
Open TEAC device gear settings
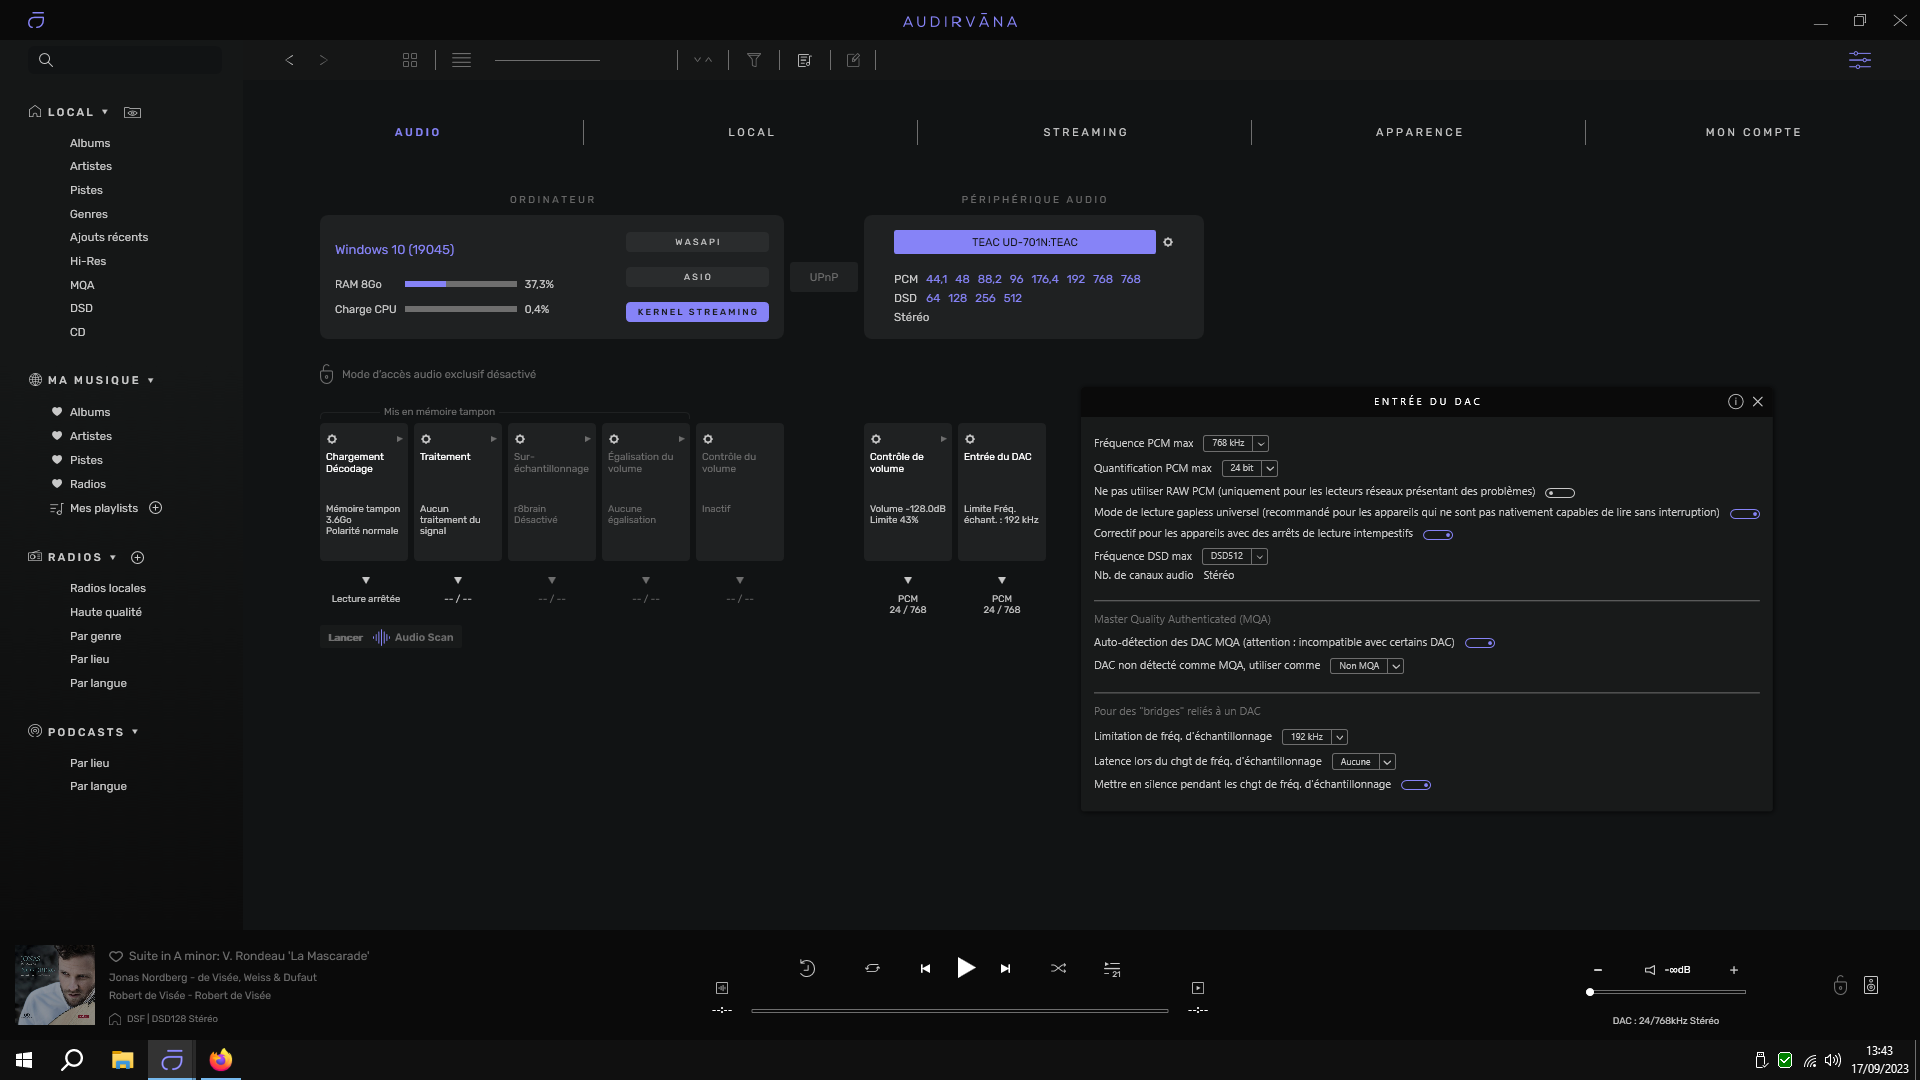[x=1168, y=242]
